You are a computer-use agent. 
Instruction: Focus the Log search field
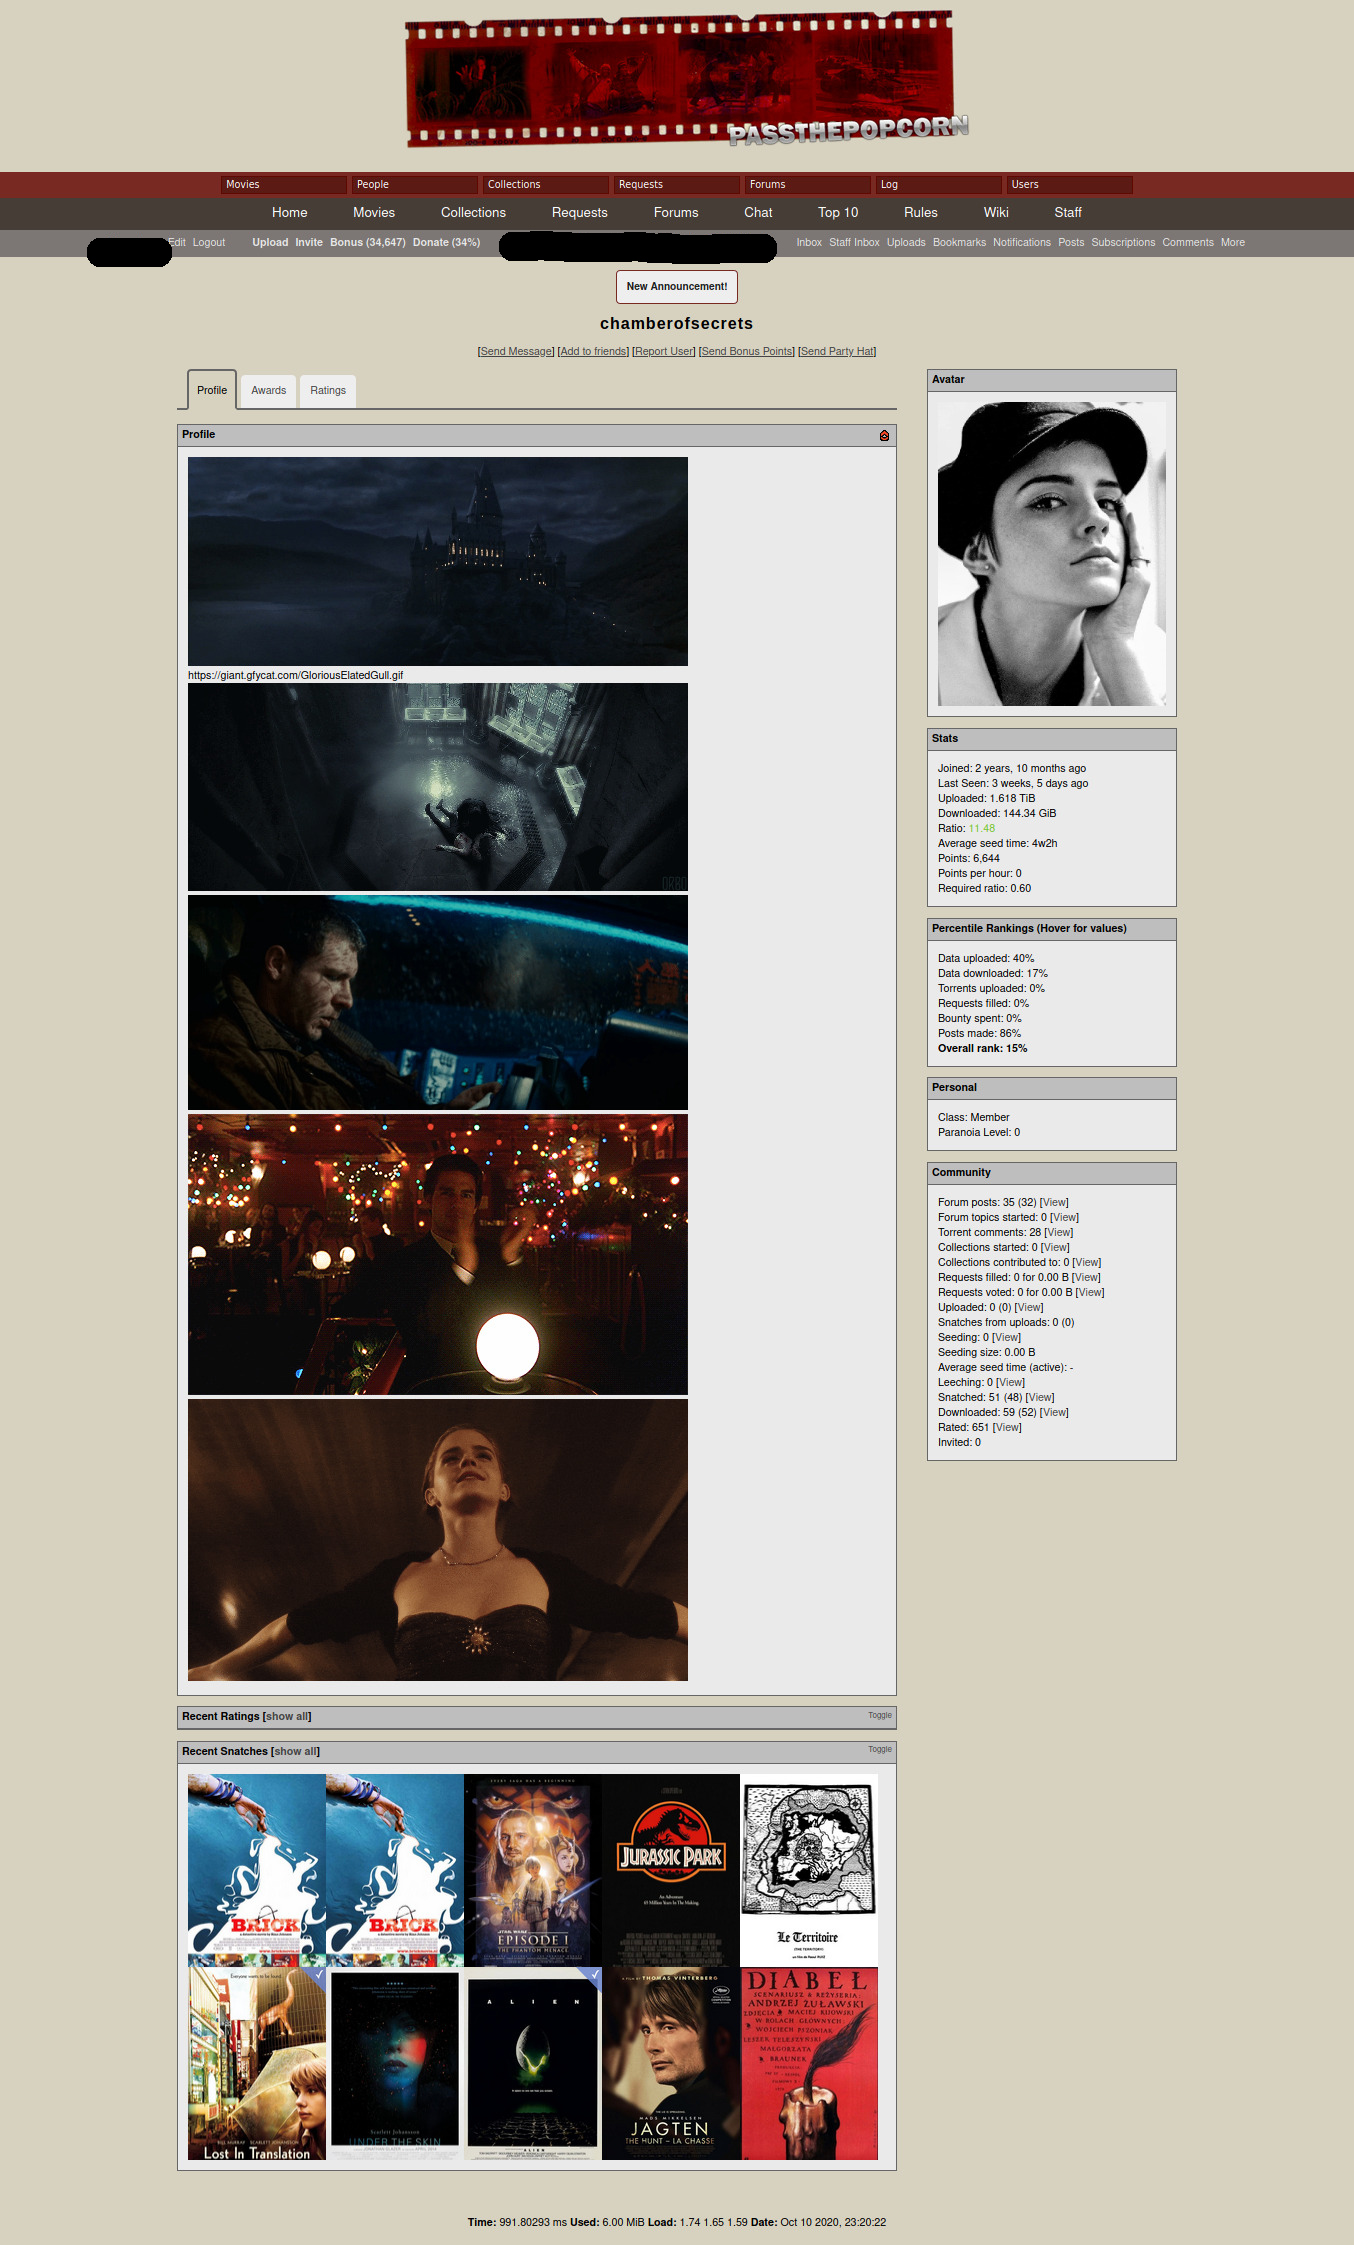point(939,184)
